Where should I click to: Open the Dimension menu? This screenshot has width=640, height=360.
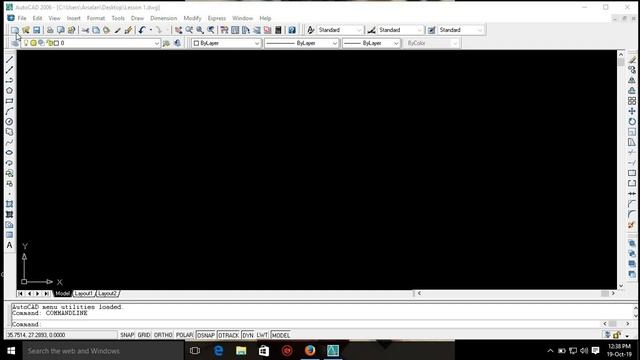point(164,18)
